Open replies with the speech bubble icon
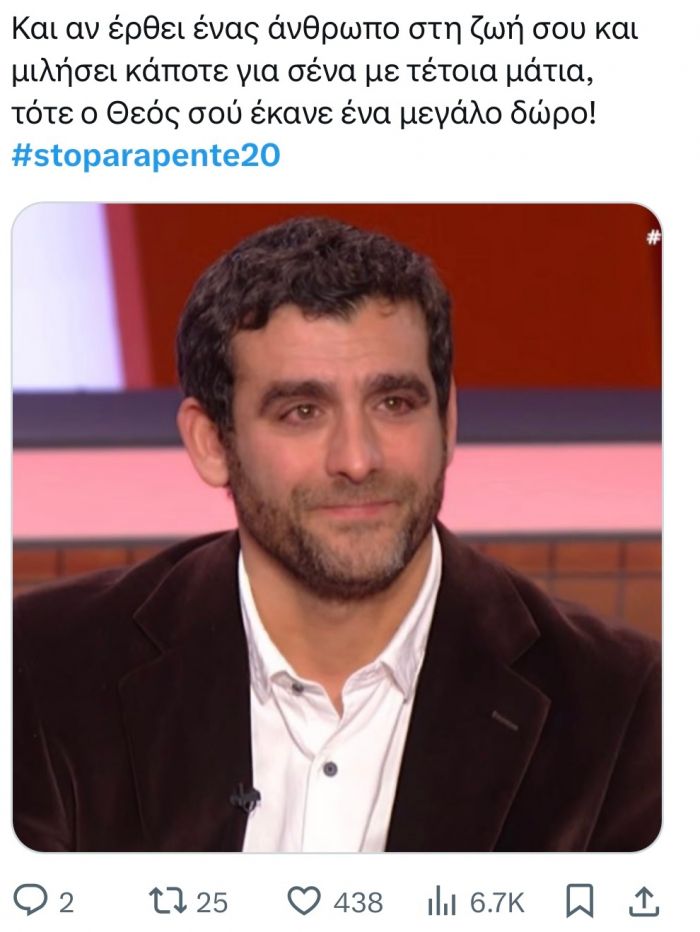This screenshot has height=932, width=700. pyautogui.click(x=27, y=902)
